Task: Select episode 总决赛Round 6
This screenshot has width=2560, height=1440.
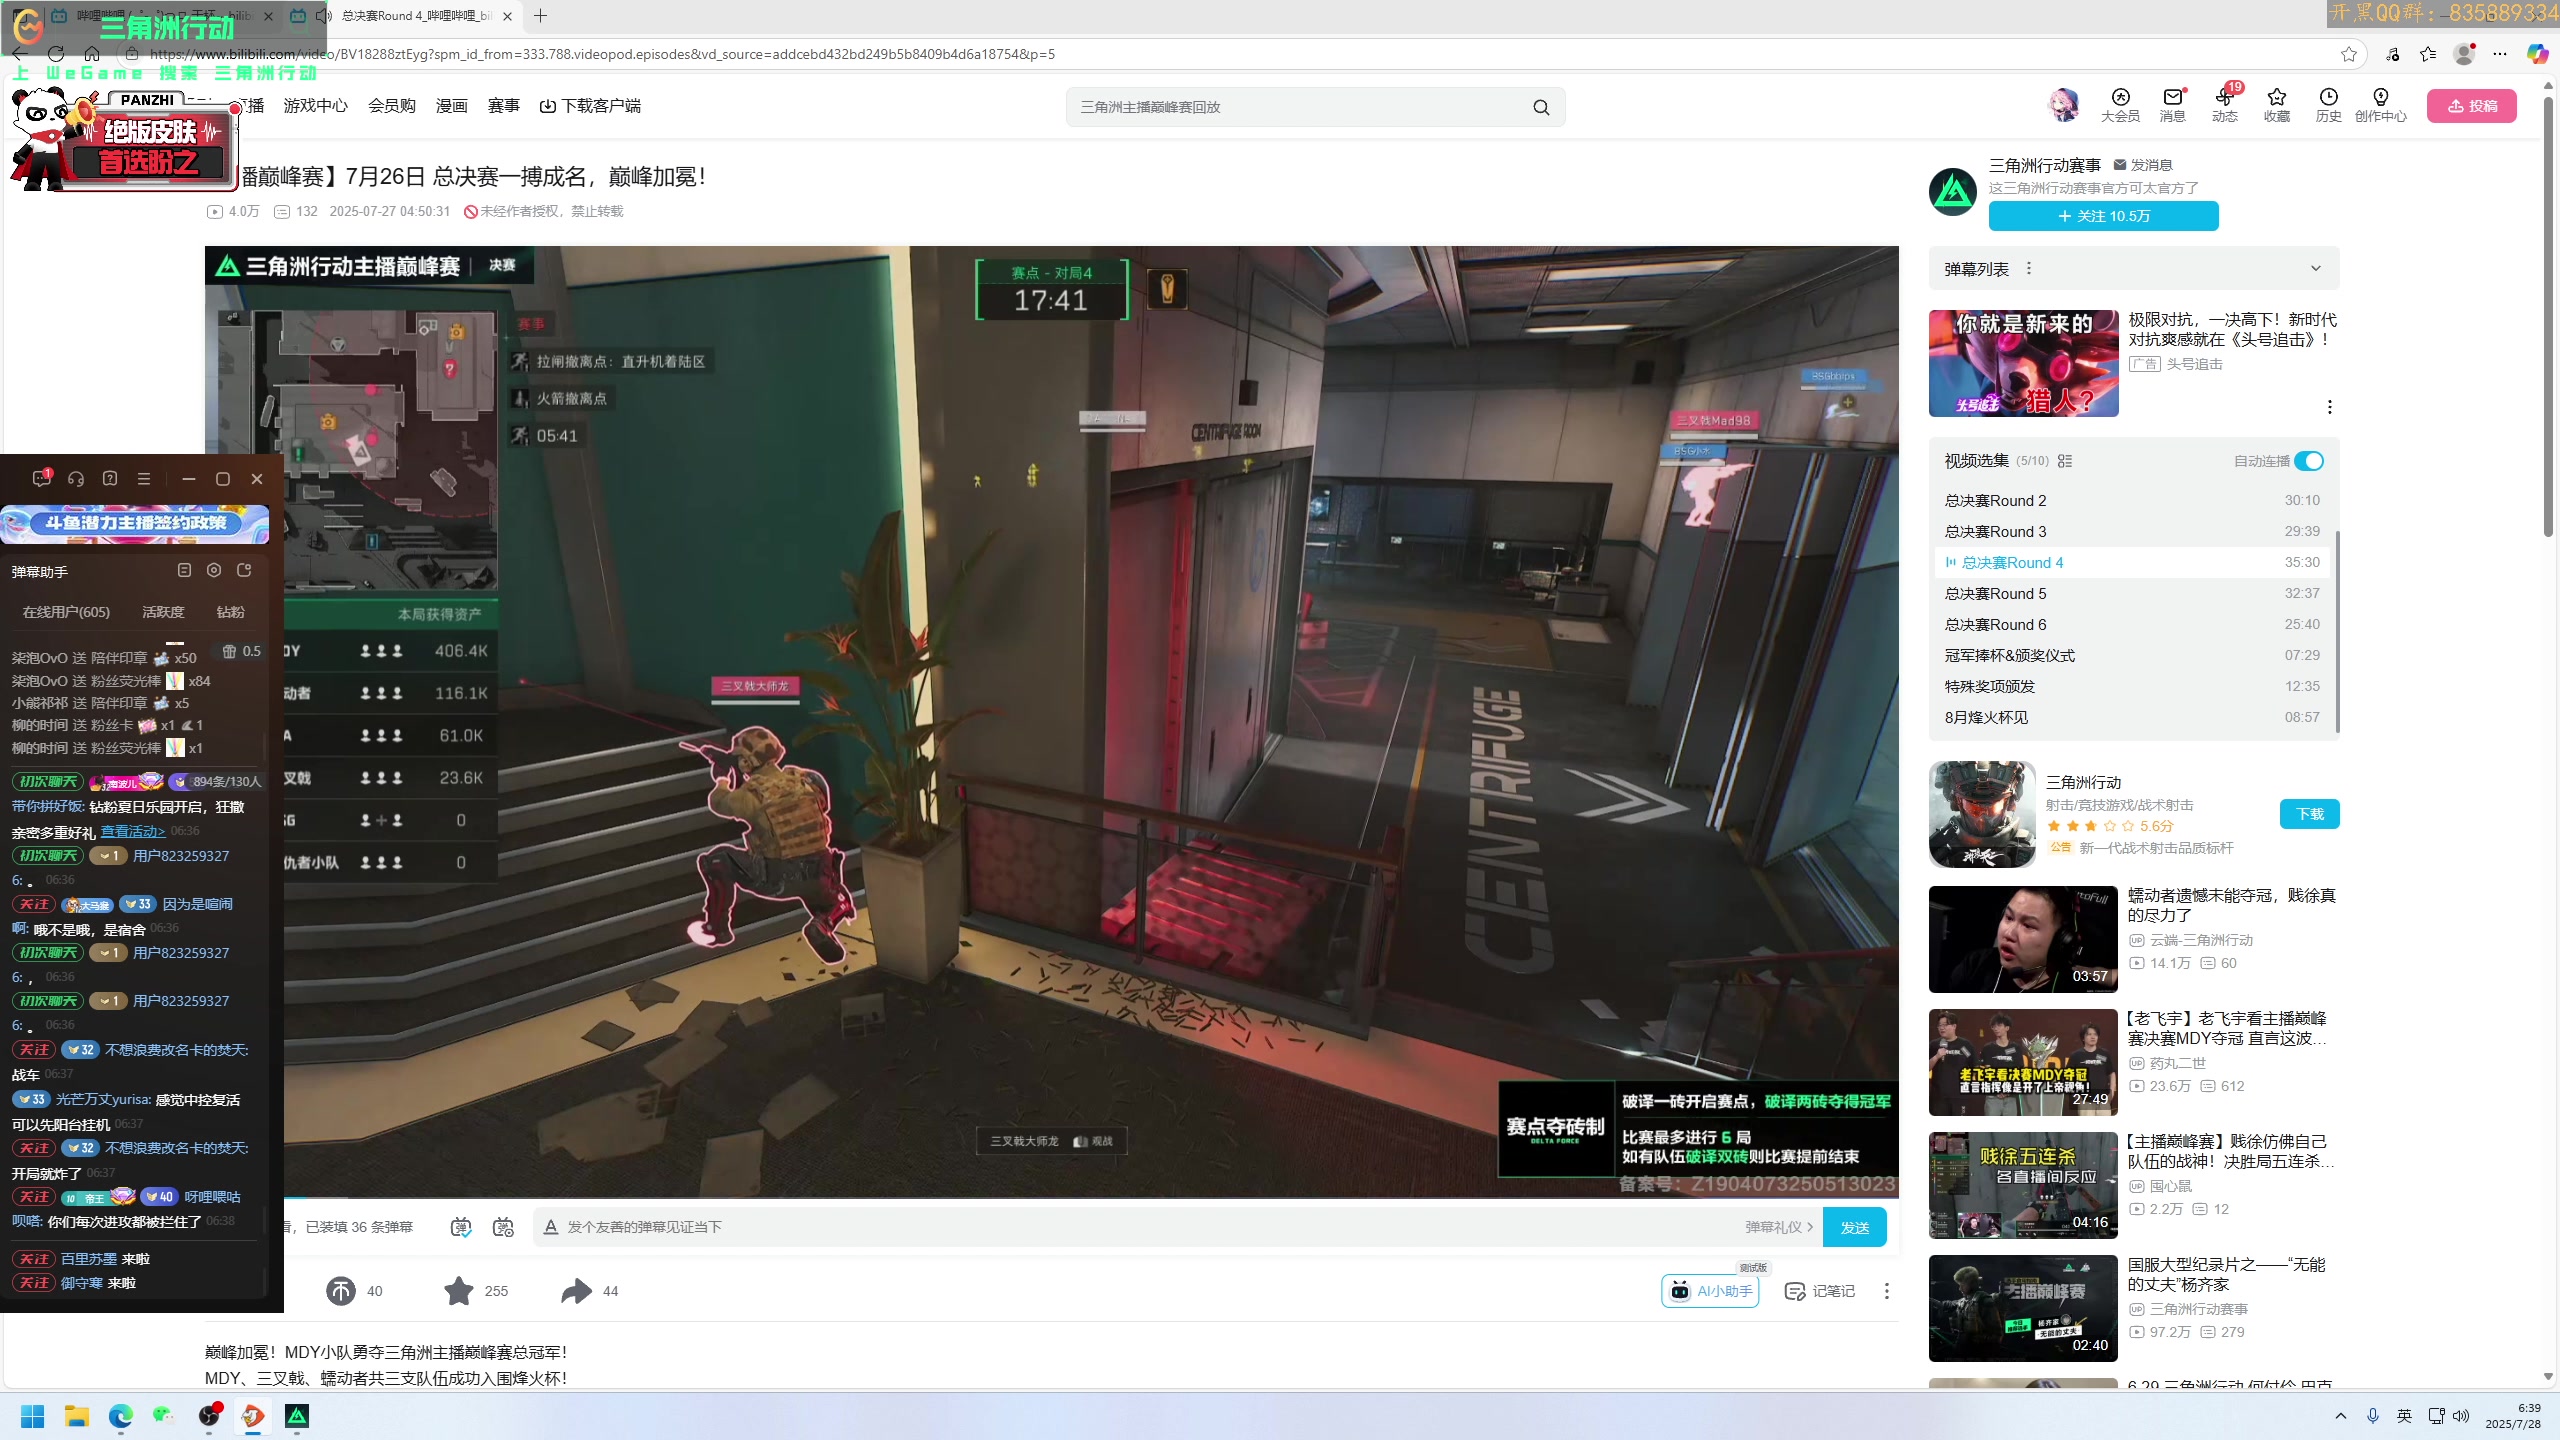Action: pos(2132,624)
